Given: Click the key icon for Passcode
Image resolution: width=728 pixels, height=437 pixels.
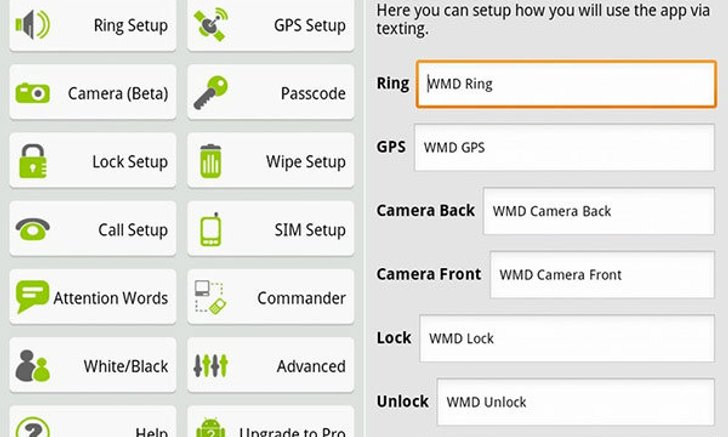Looking at the screenshot, I should (x=211, y=92).
